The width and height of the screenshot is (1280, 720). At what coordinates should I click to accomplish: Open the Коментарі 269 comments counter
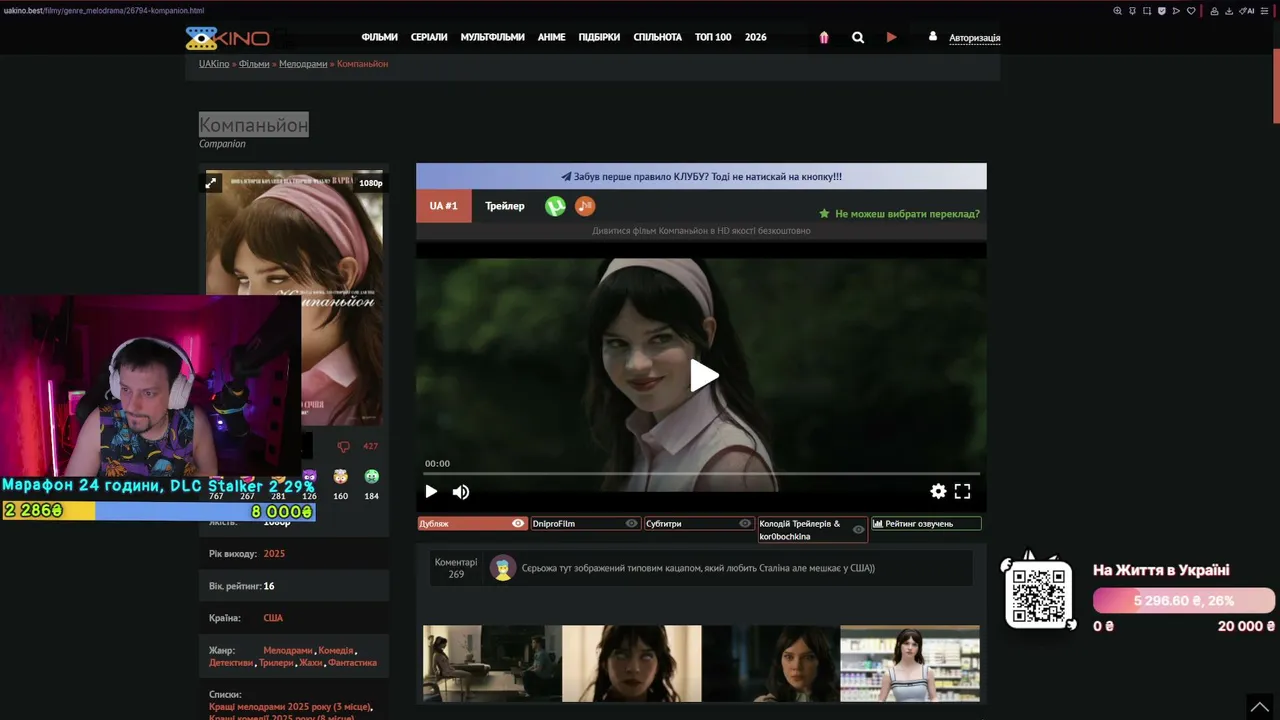[x=456, y=568]
